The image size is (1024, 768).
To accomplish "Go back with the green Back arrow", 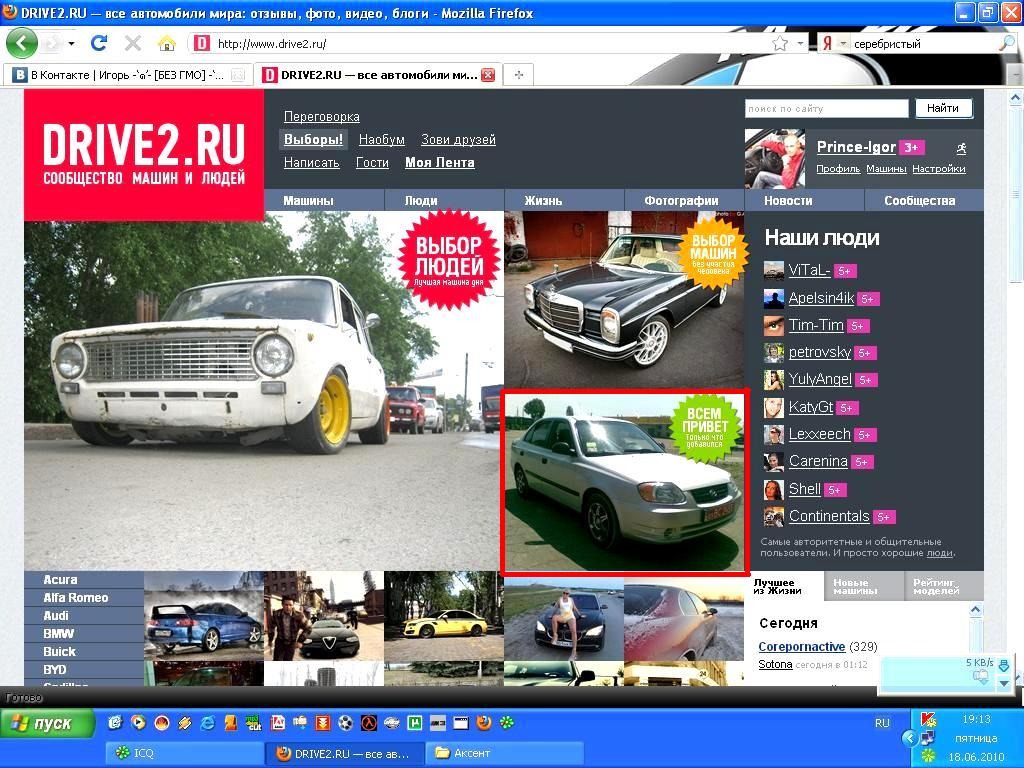I will [22, 43].
